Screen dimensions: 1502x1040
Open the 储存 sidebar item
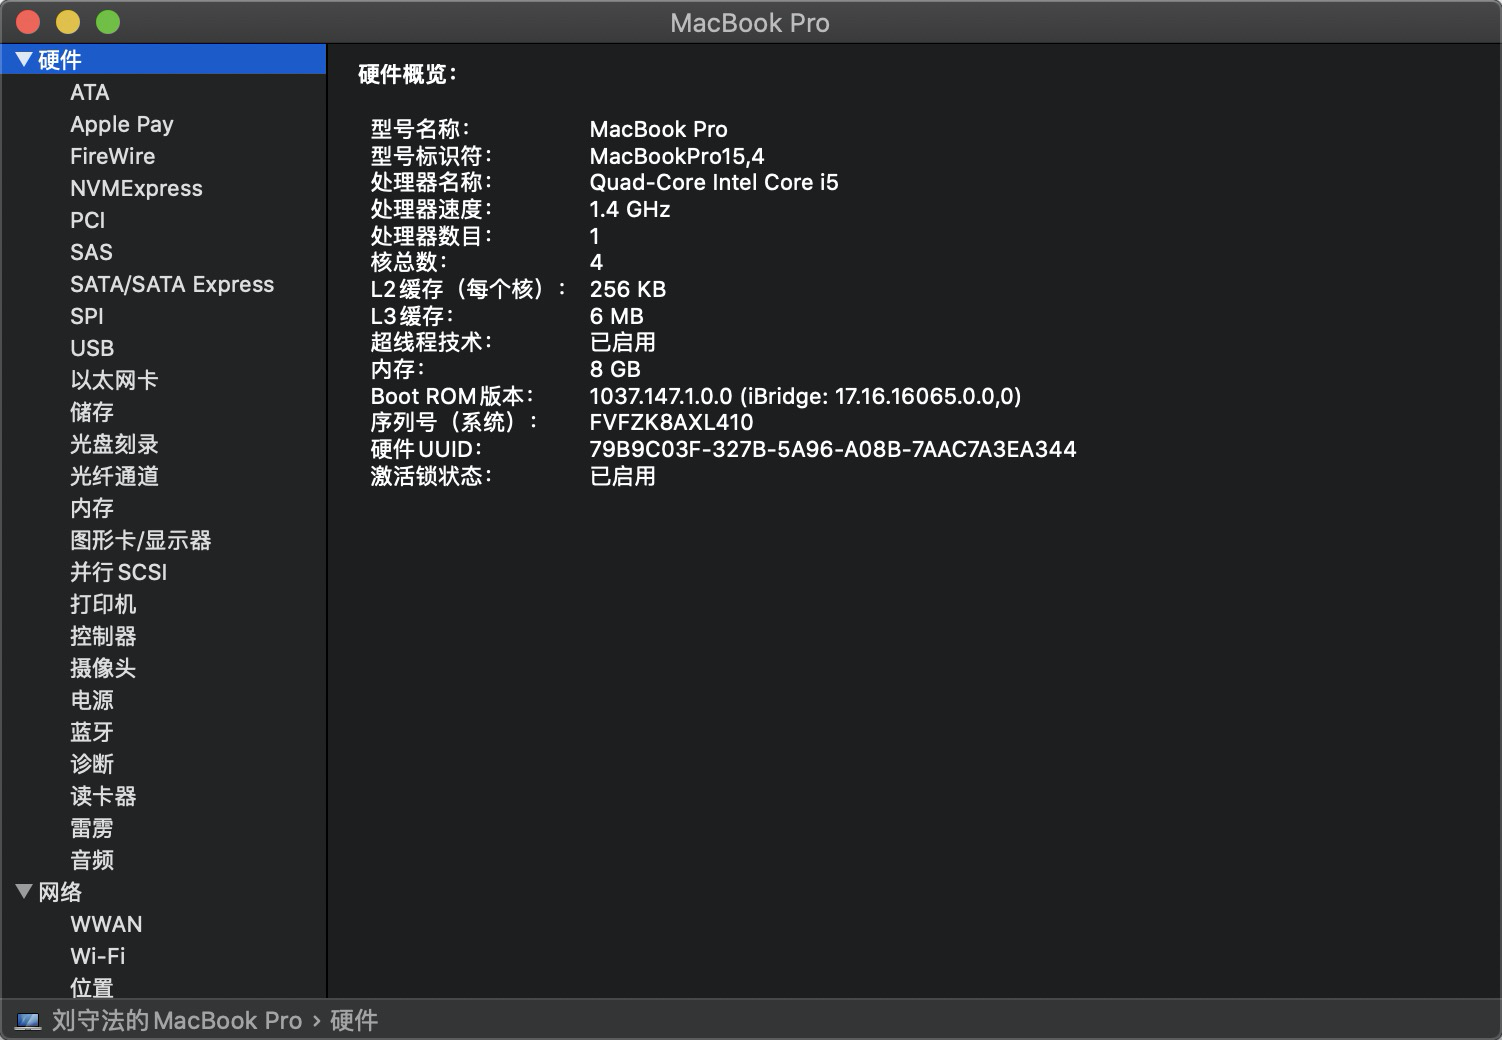[x=92, y=412]
